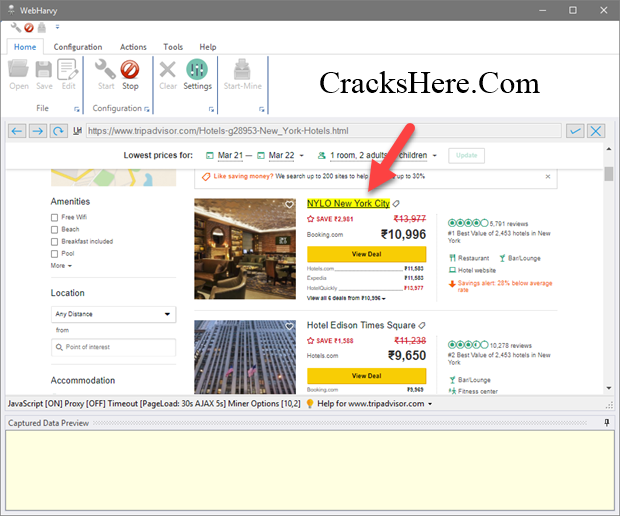Open the Actions tab
The image size is (620, 516).
tap(133, 47)
